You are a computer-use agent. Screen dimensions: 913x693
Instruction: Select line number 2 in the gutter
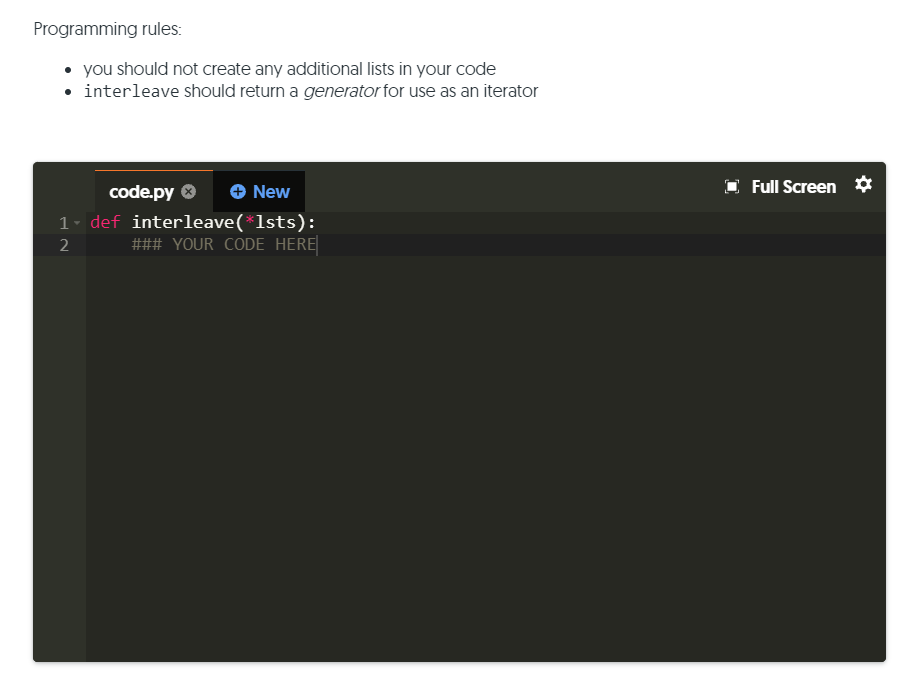click(x=65, y=244)
